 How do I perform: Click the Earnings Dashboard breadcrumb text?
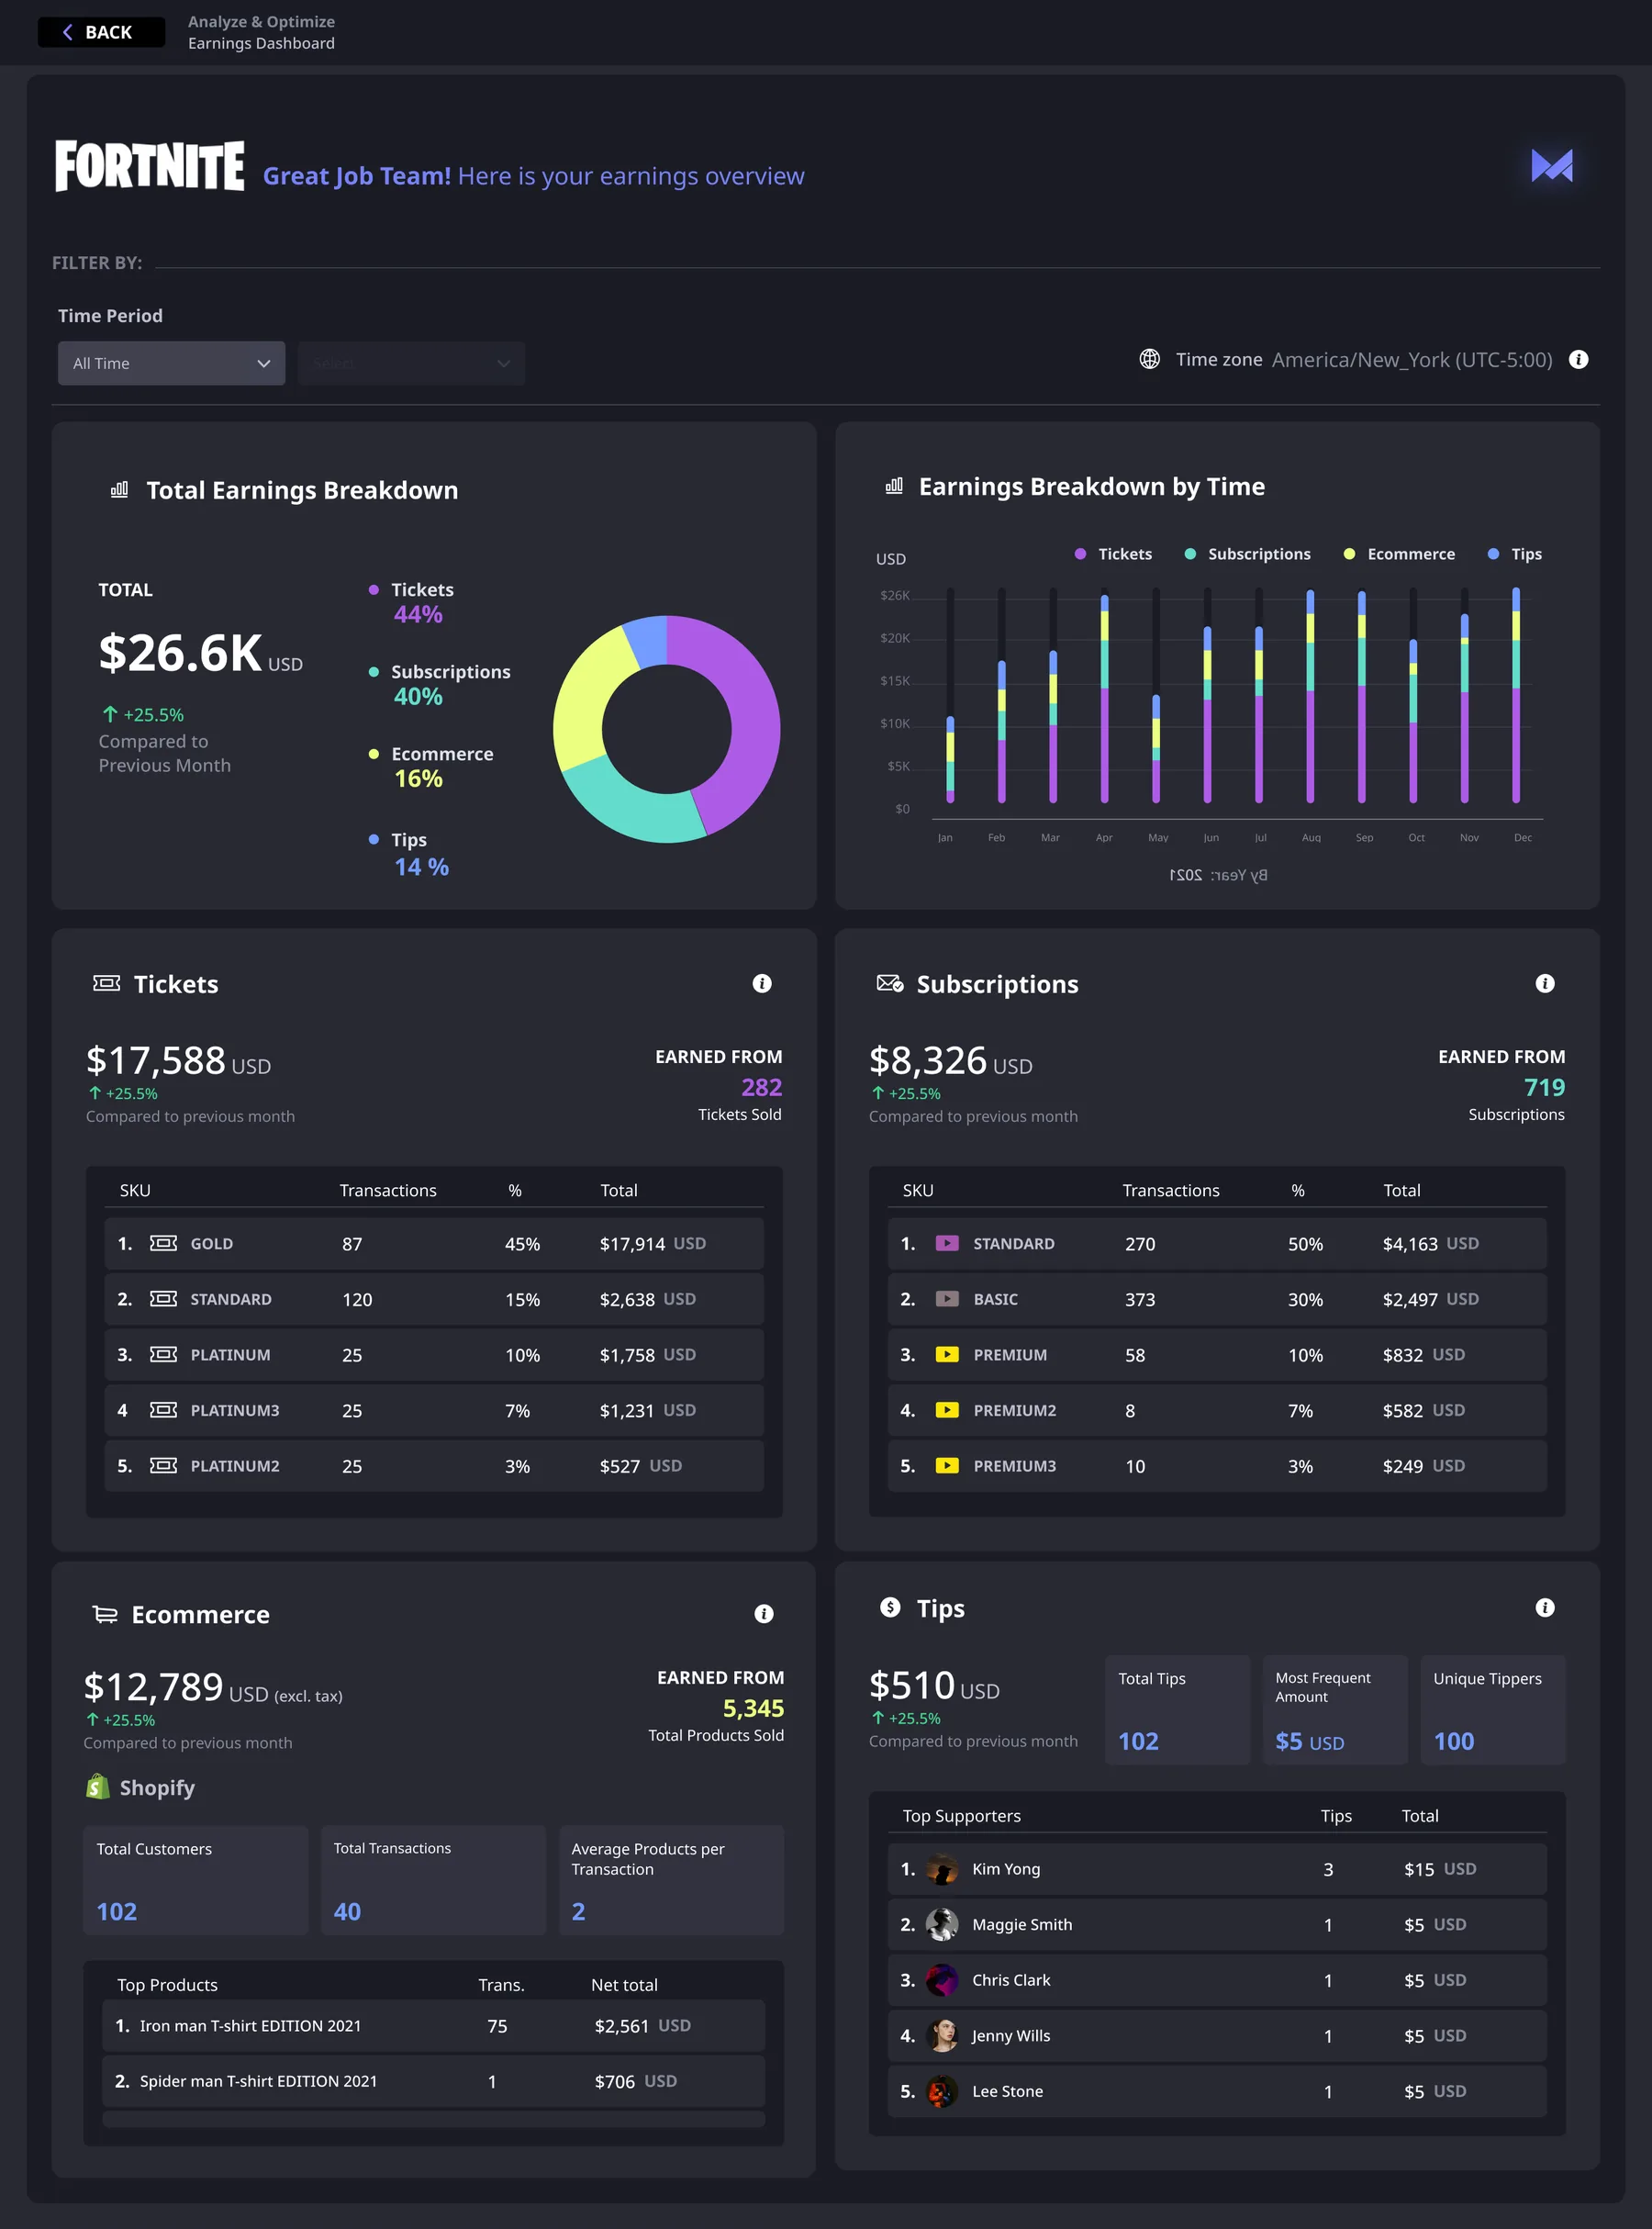click(x=261, y=43)
